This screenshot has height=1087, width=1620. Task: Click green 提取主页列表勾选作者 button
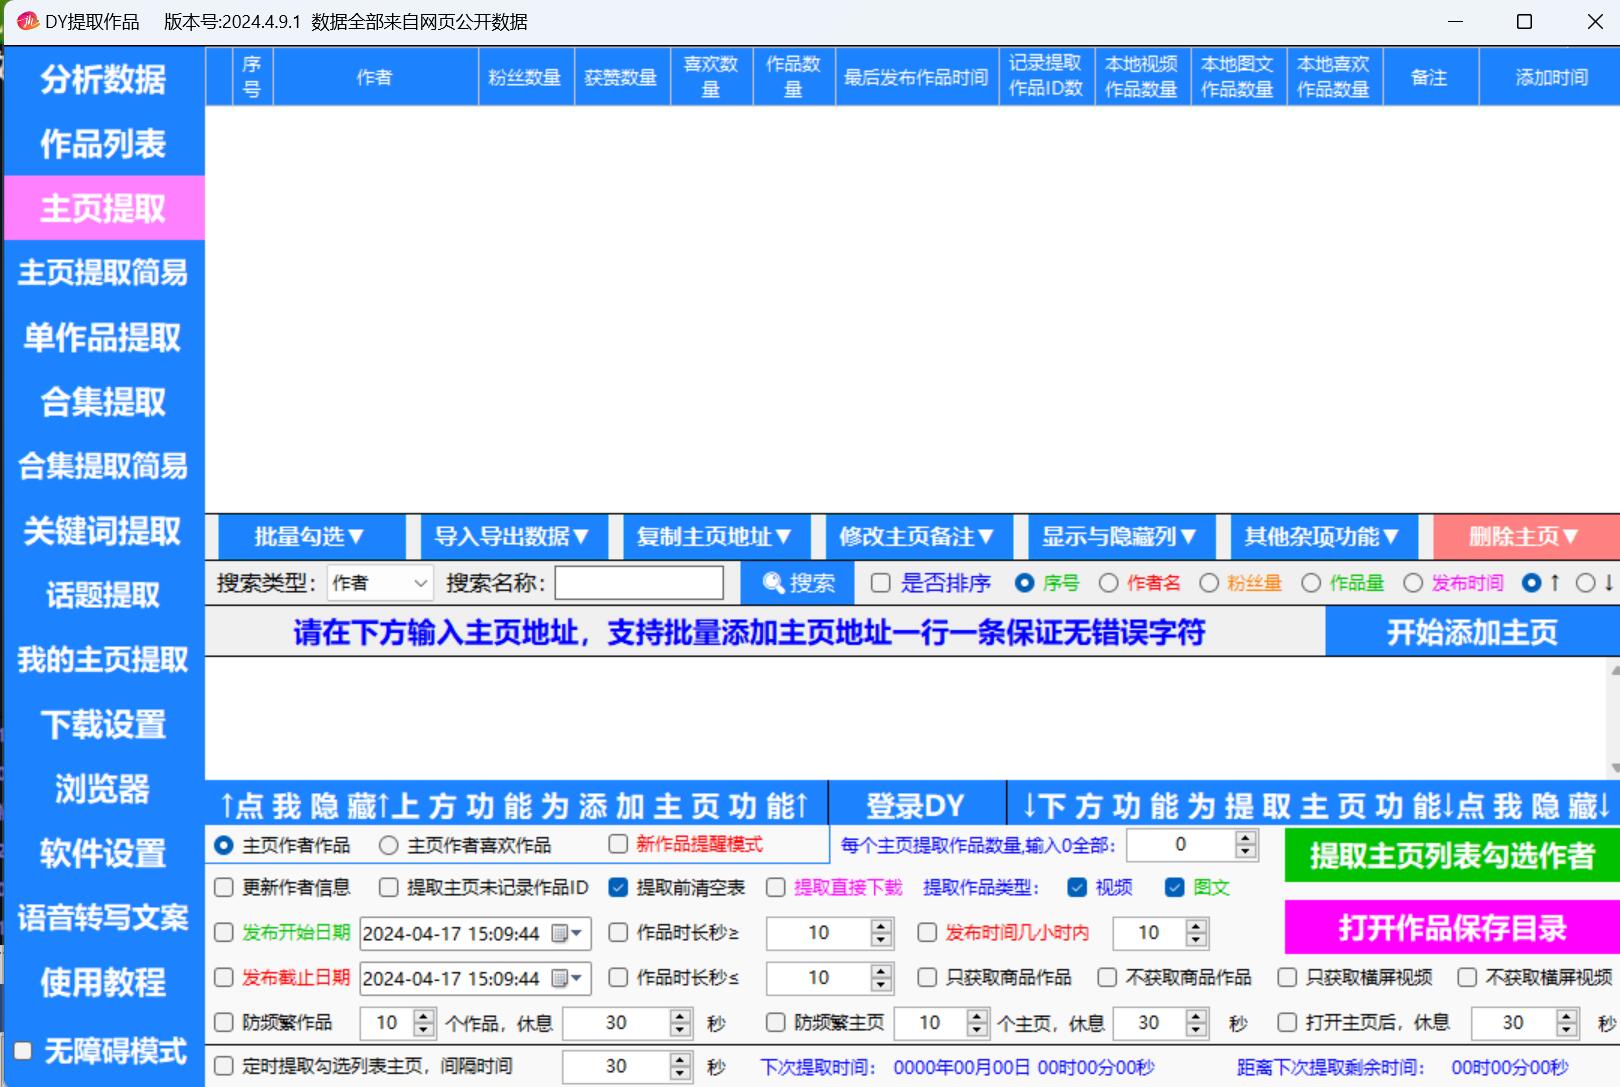[x=1452, y=855]
